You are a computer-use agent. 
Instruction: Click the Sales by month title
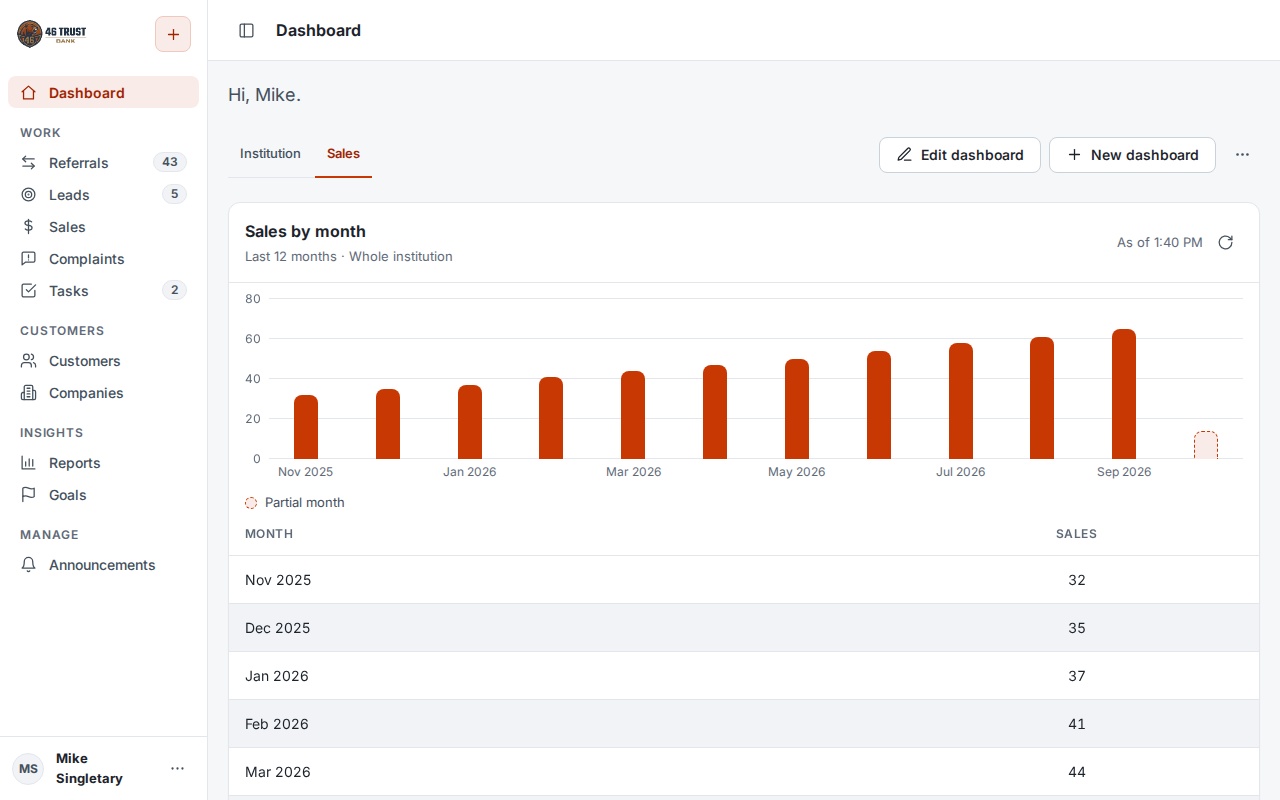pyautogui.click(x=305, y=232)
